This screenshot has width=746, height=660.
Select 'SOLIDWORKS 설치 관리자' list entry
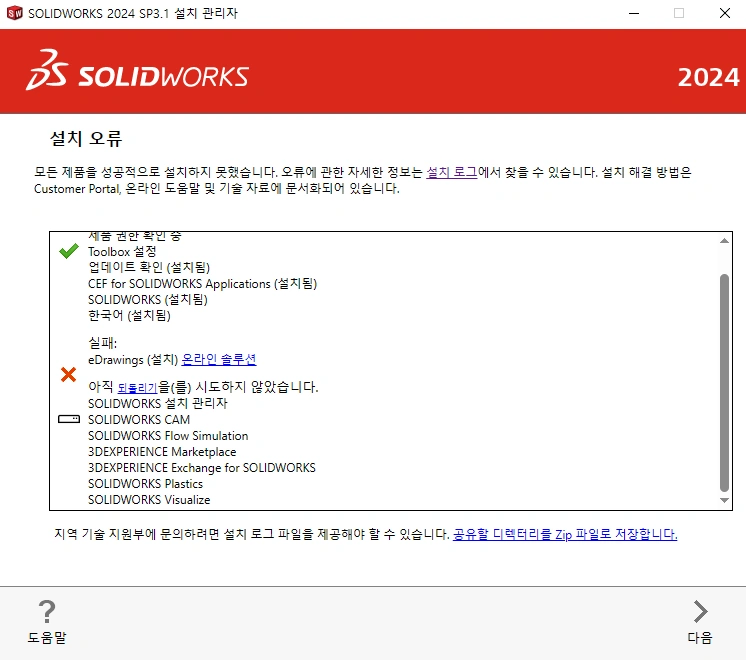158,404
